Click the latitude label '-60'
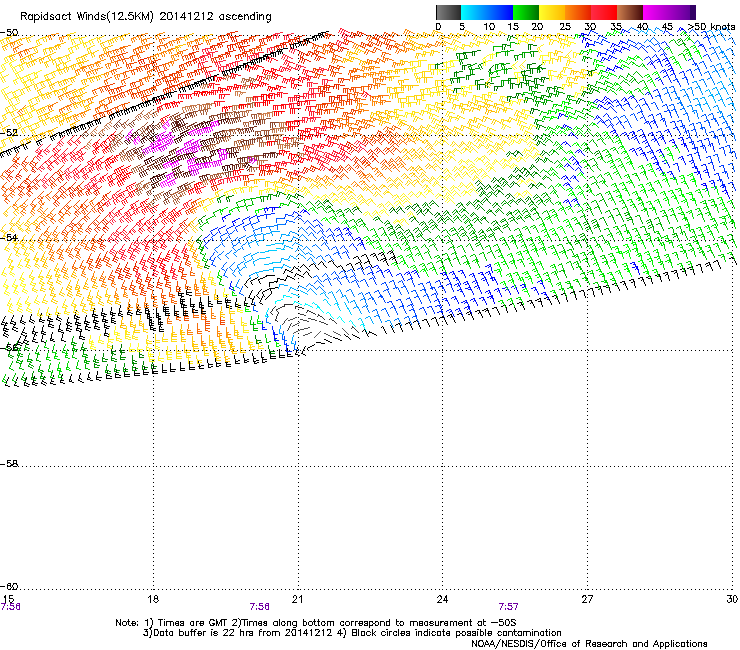 pos(9,586)
